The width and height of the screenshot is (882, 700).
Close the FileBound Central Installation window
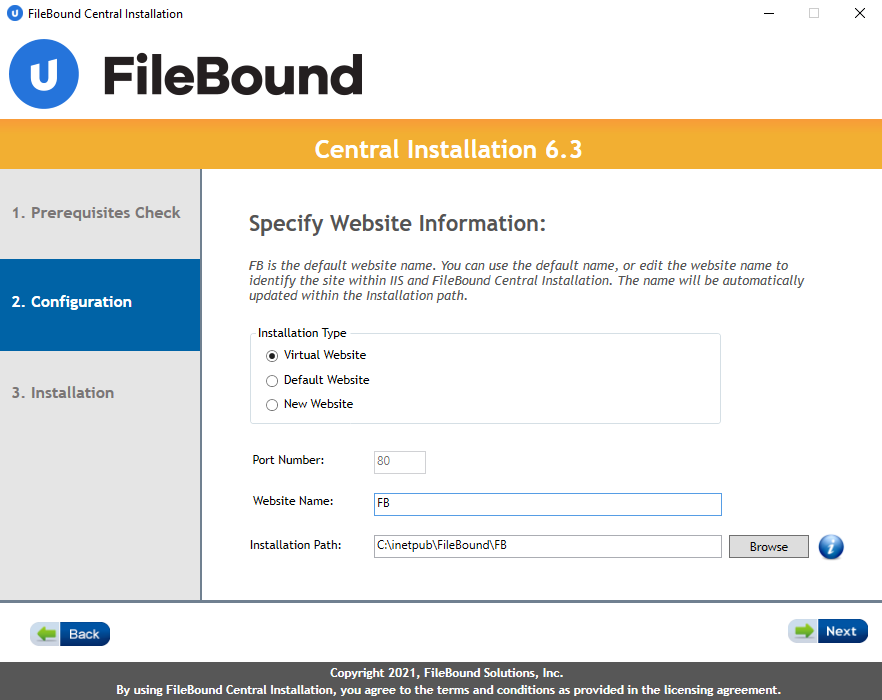click(x=859, y=14)
